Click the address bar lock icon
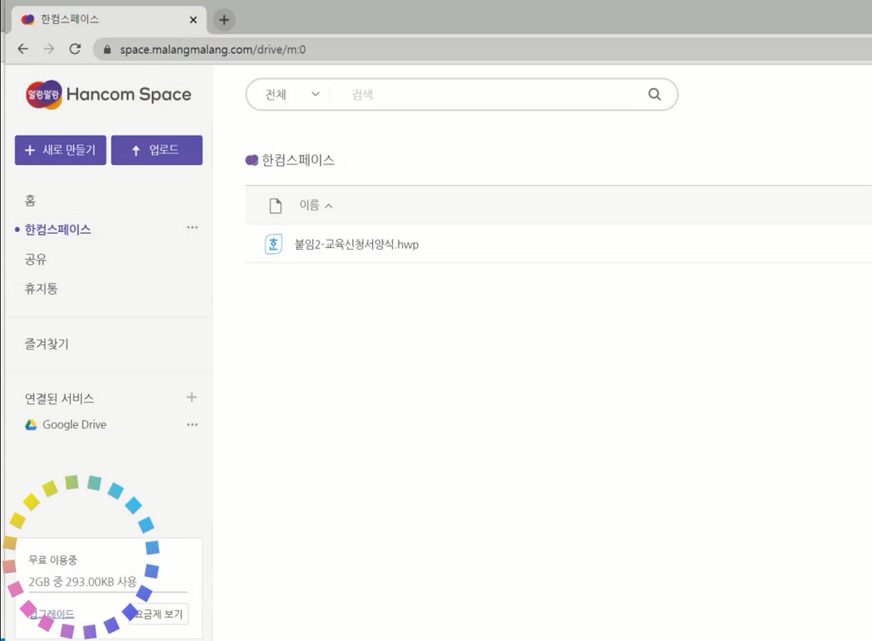 coord(107,49)
